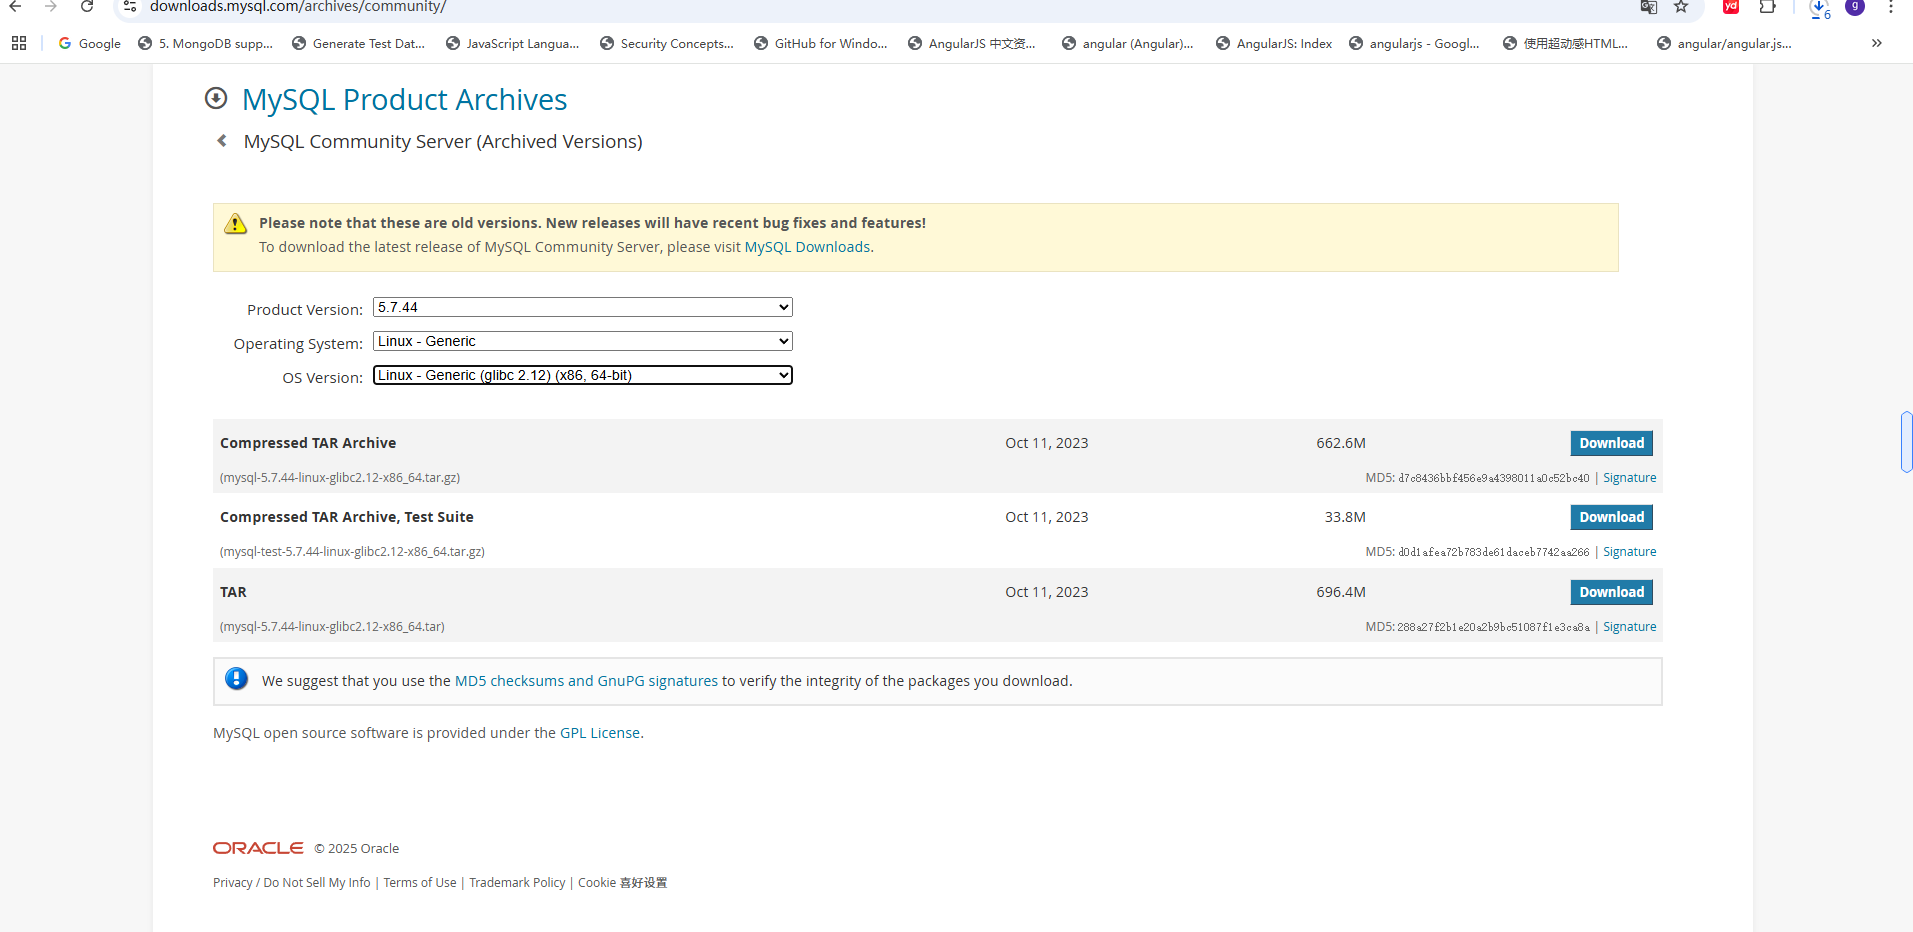Open the Product Version dropdown
The image size is (1913, 932).
[x=582, y=307]
